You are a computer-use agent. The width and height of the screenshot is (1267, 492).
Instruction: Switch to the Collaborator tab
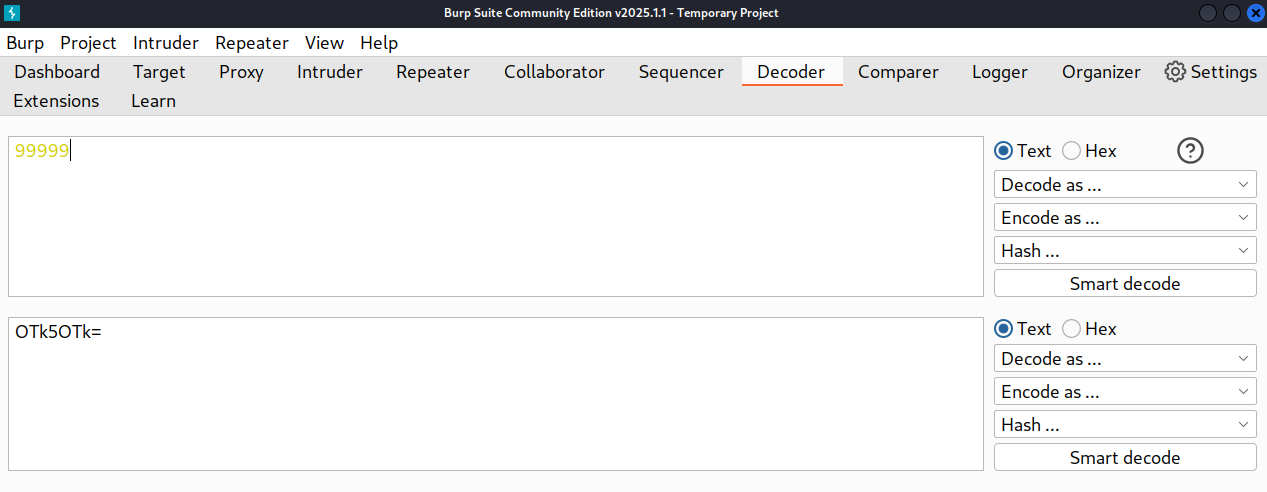554,72
